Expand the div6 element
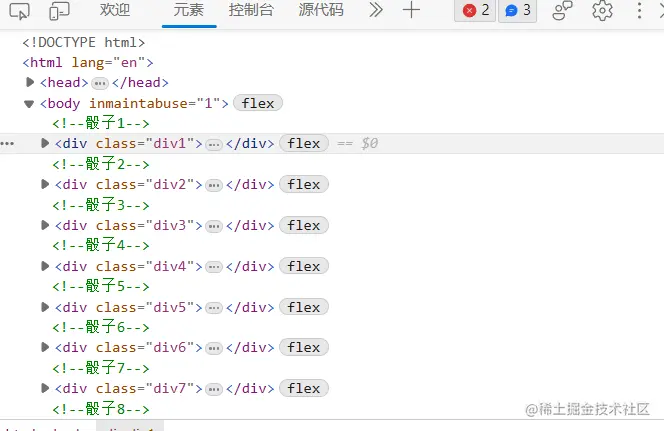This screenshot has height=431, width=664. 45,348
